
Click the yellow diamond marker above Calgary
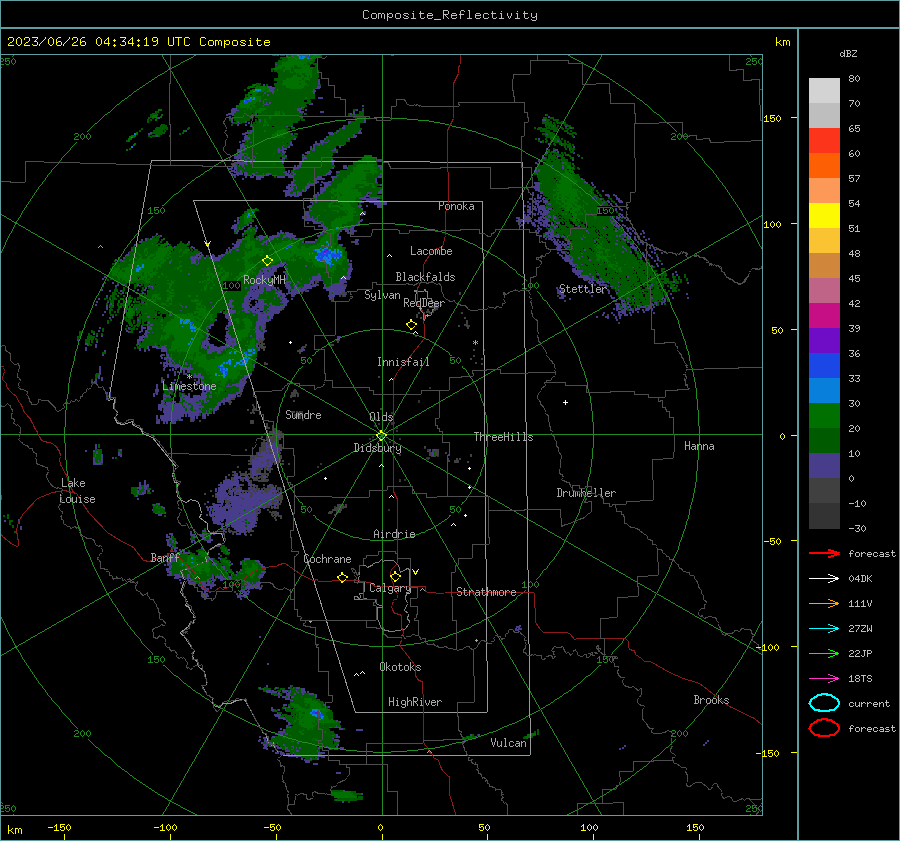[x=395, y=576]
